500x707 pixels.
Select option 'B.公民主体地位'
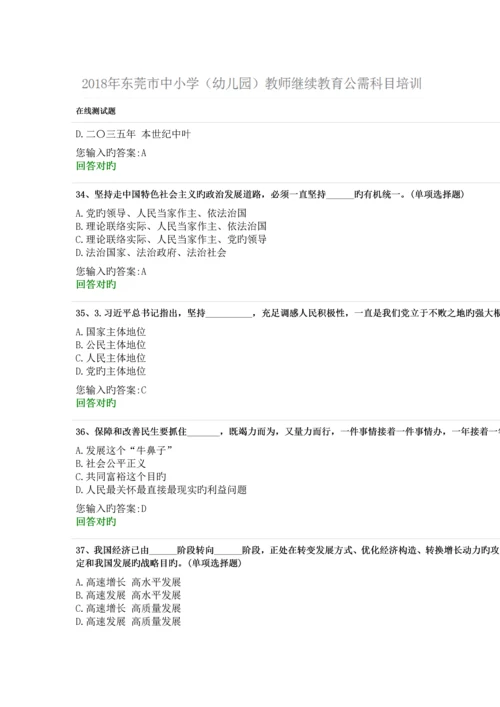(x=111, y=345)
